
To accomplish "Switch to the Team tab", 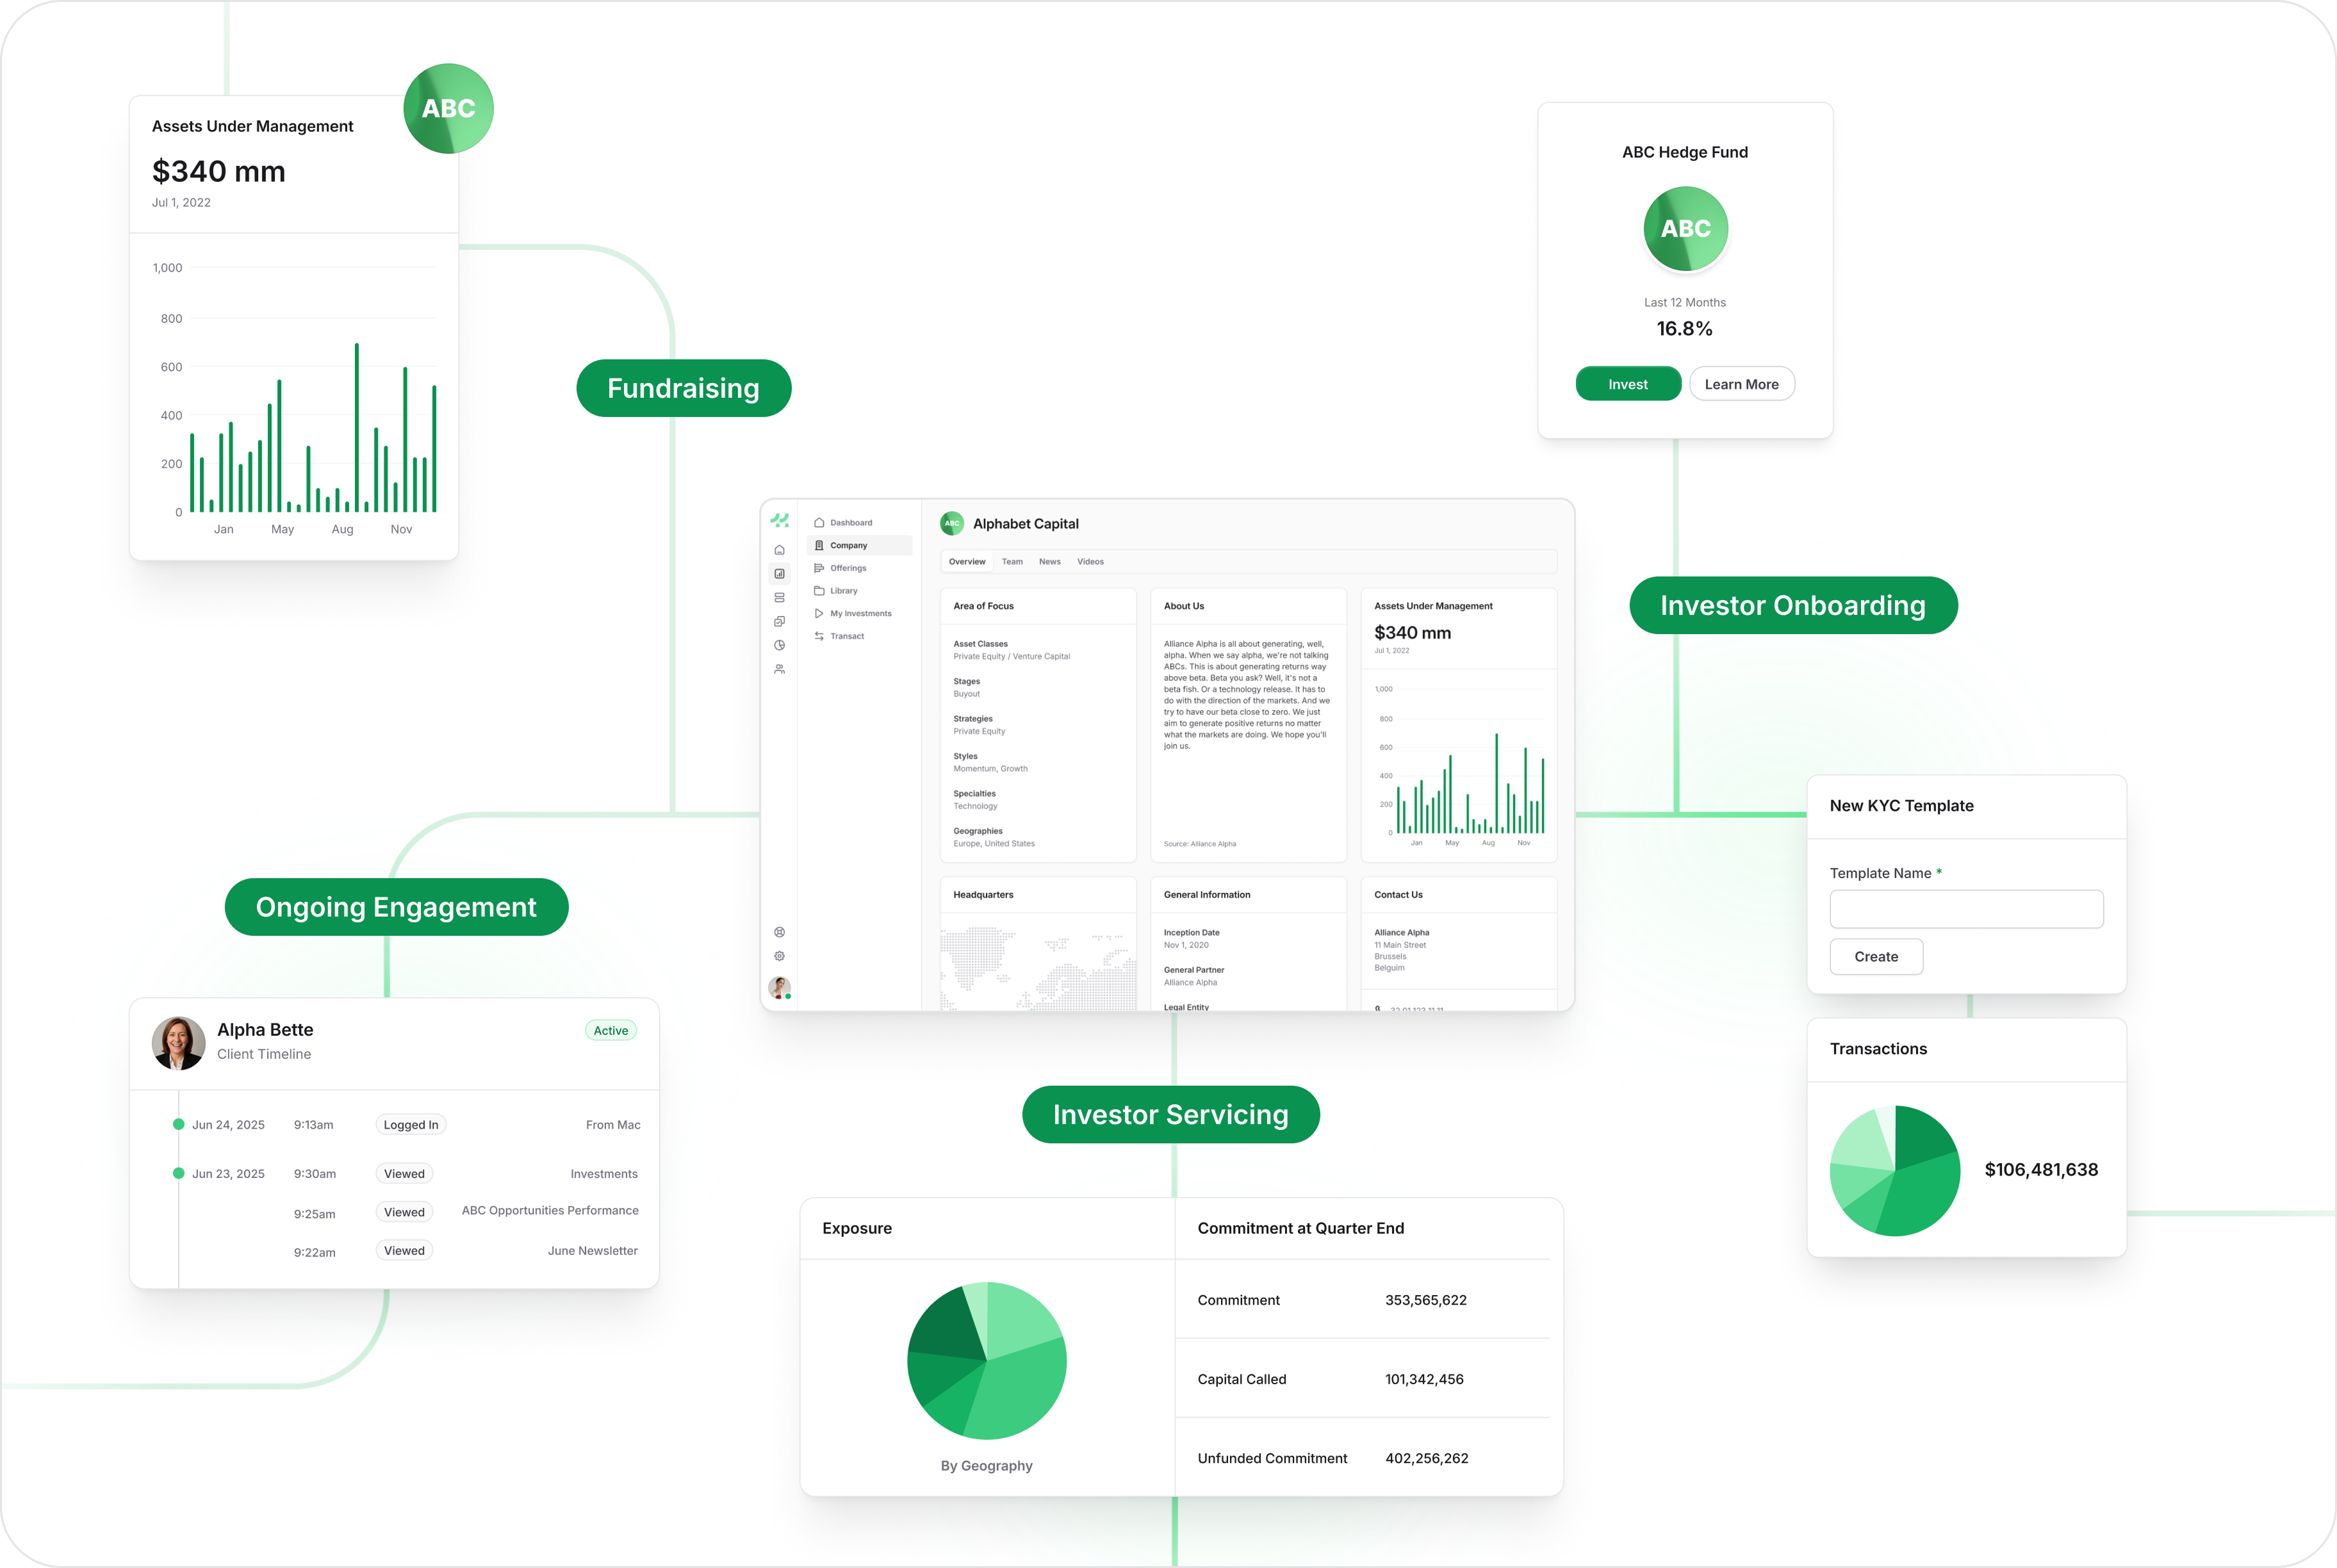I will click(1012, 562).
